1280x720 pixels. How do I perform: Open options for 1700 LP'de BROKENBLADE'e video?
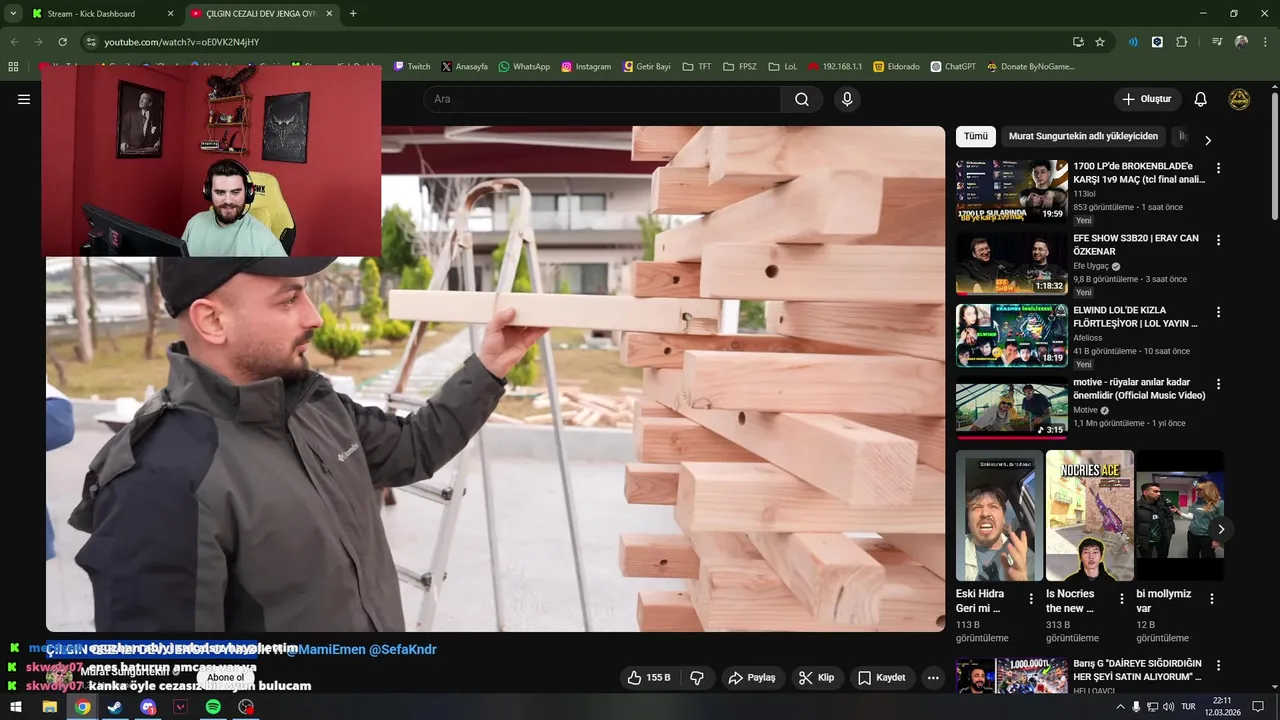1218,168
